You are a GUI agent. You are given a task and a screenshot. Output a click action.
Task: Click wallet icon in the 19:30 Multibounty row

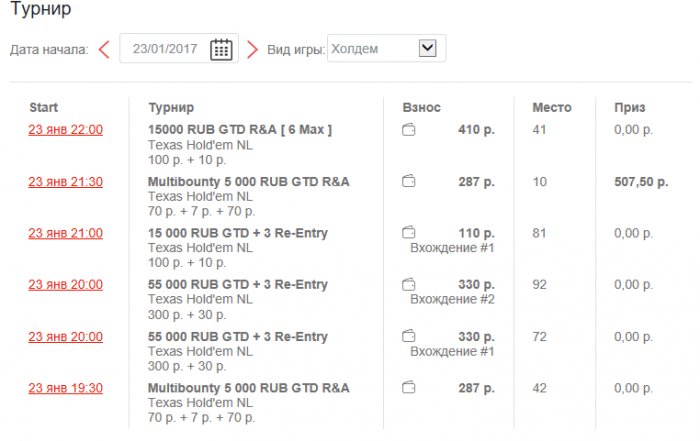pyautogui.click(x=408, y=388)
